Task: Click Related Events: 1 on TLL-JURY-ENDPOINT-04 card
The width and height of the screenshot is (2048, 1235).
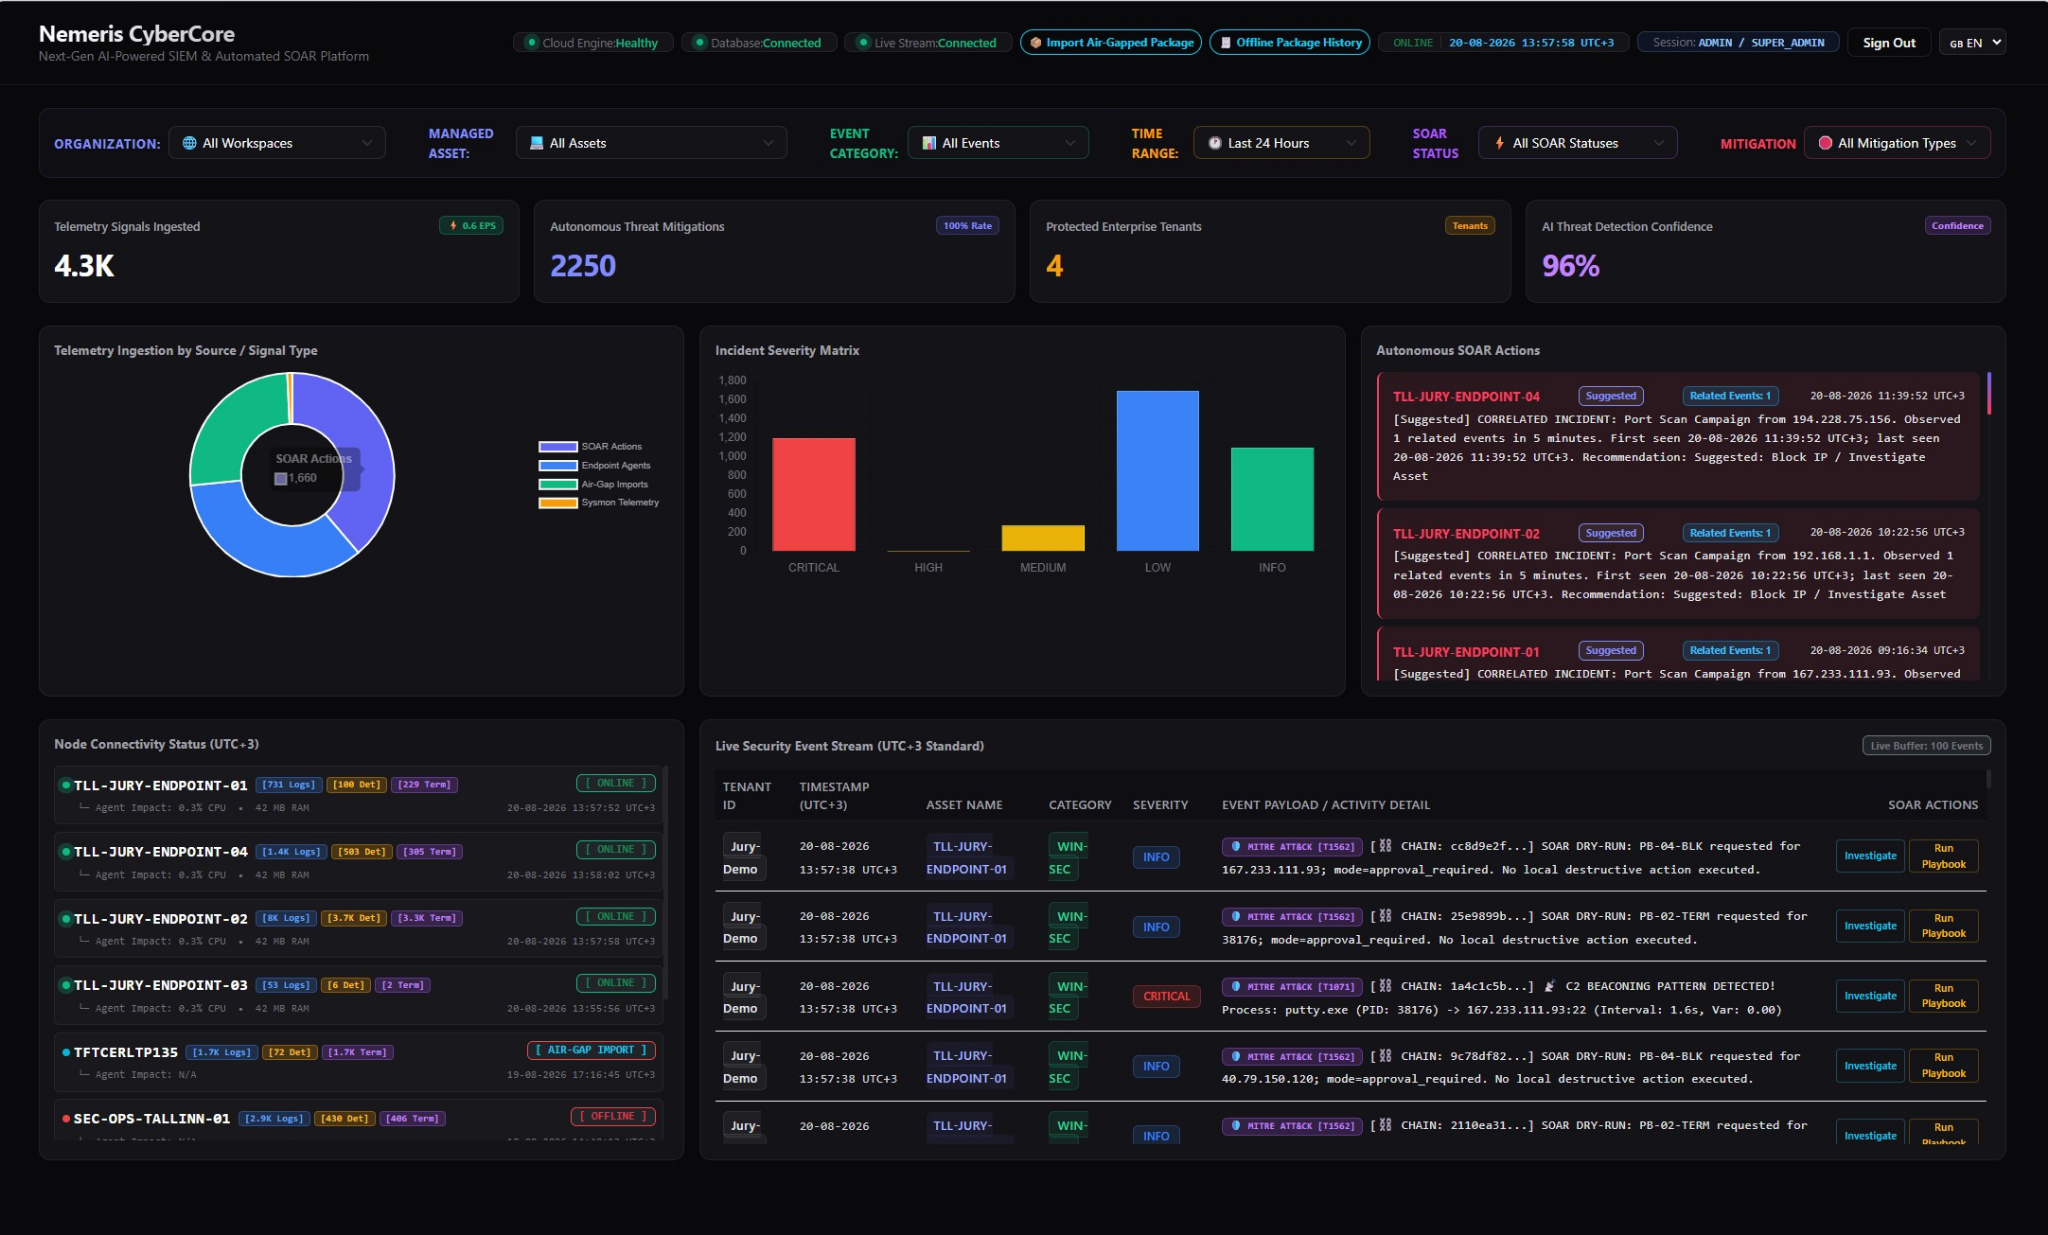Action: click(1729, 396)
